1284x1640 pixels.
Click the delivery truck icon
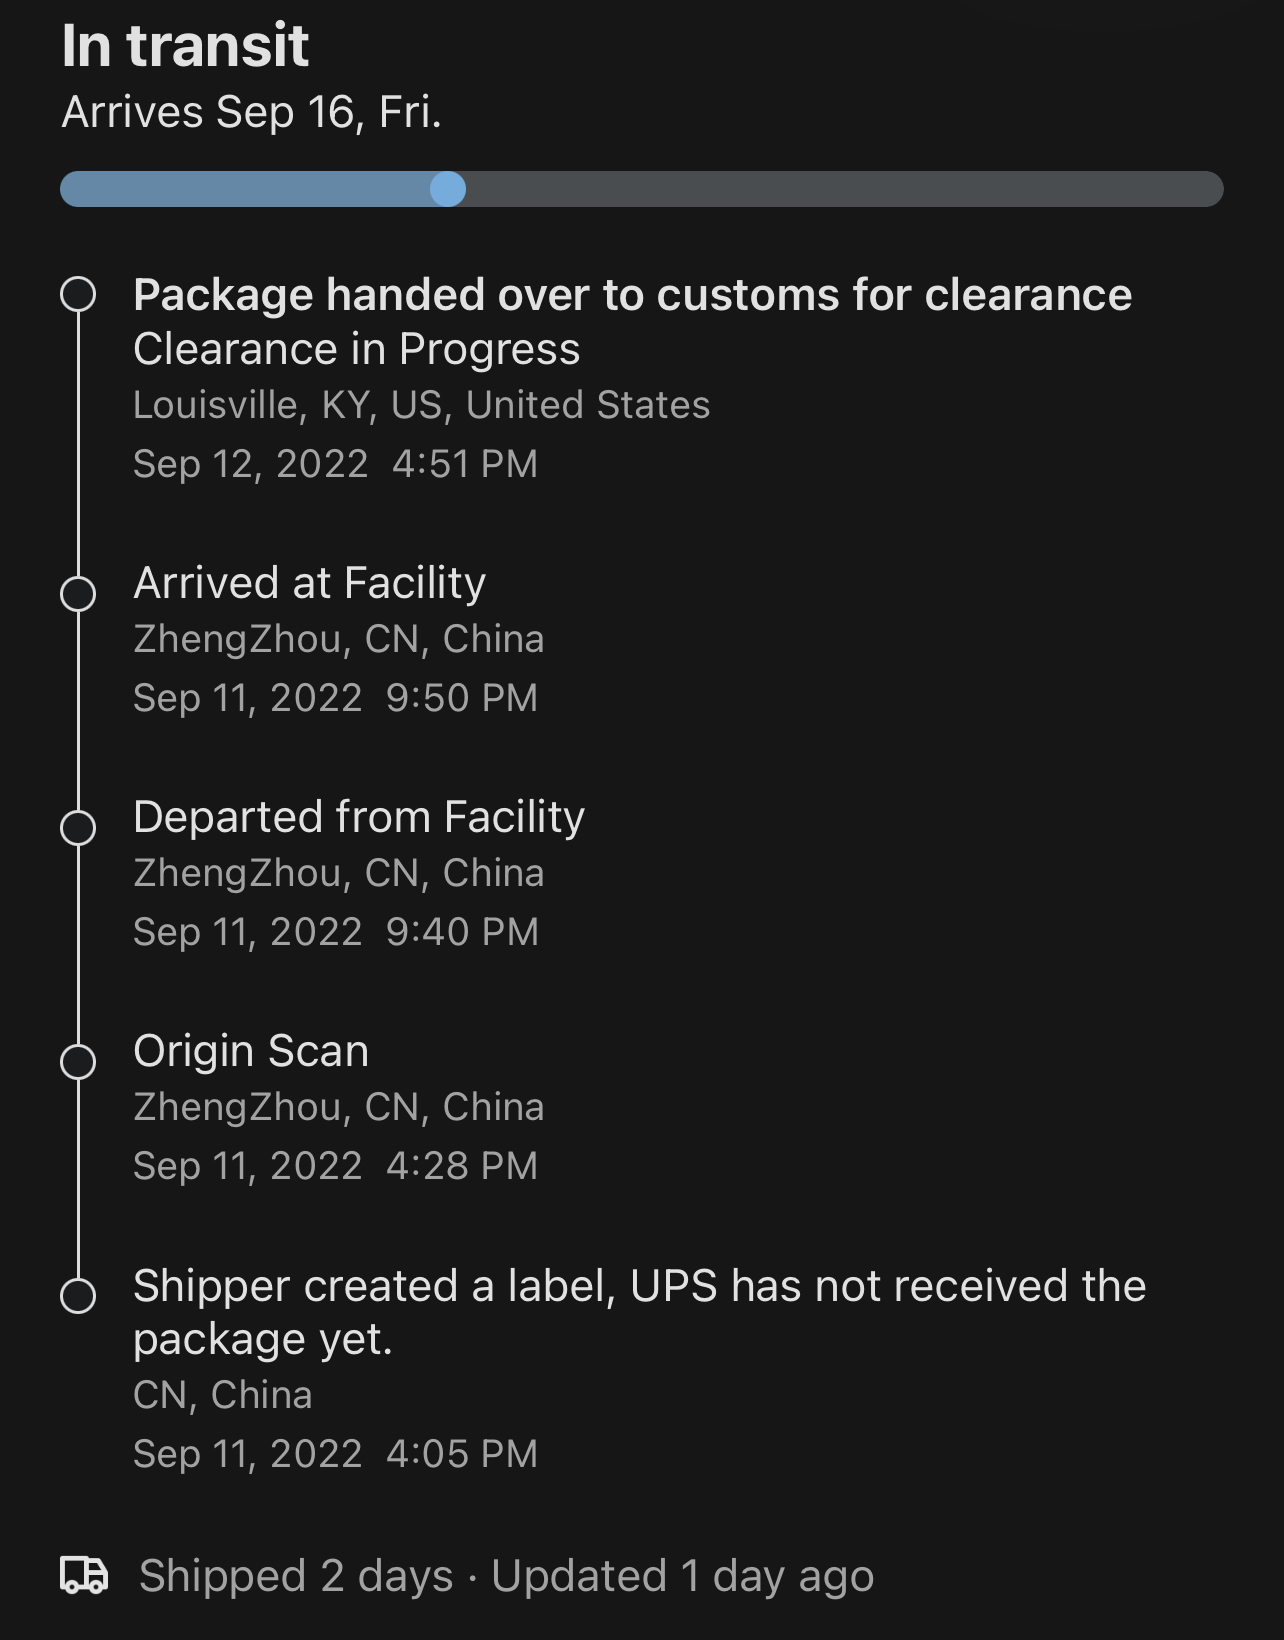84,1575
